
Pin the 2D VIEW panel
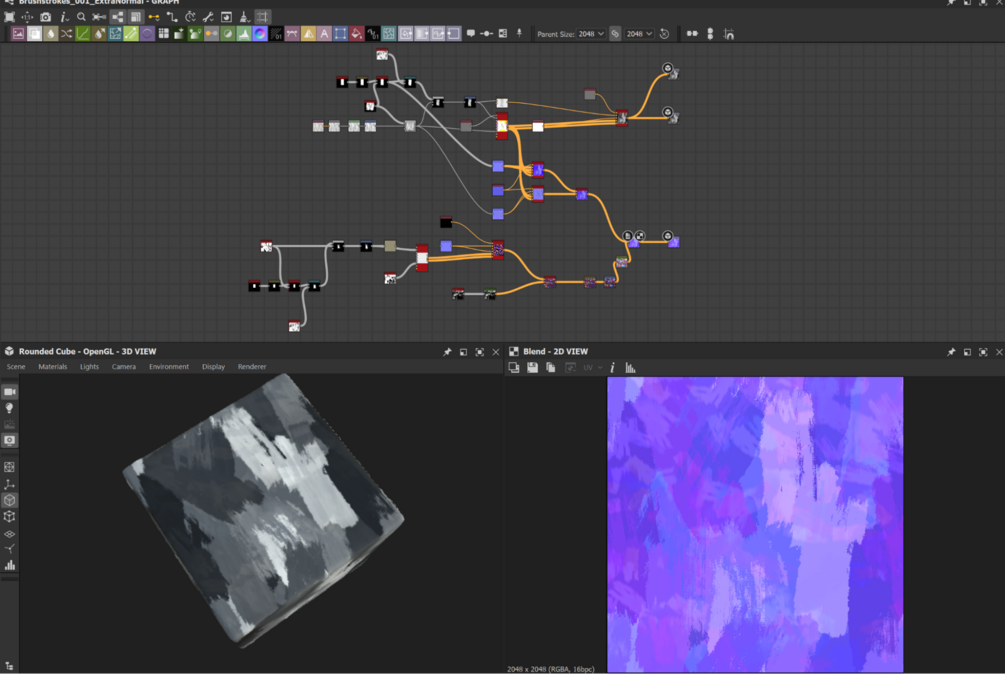[951, 352]
